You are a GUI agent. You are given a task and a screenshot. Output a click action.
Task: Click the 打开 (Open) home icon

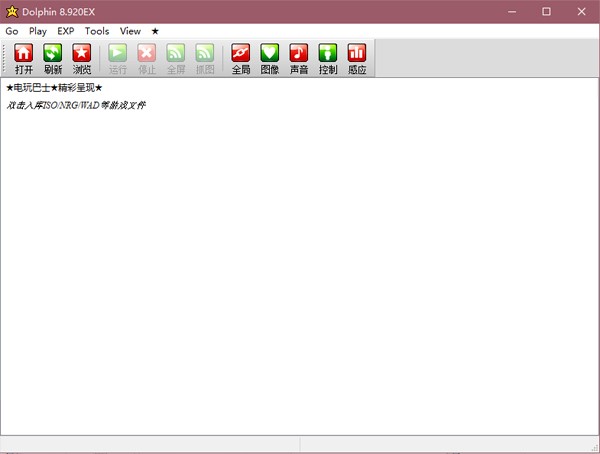23,53
